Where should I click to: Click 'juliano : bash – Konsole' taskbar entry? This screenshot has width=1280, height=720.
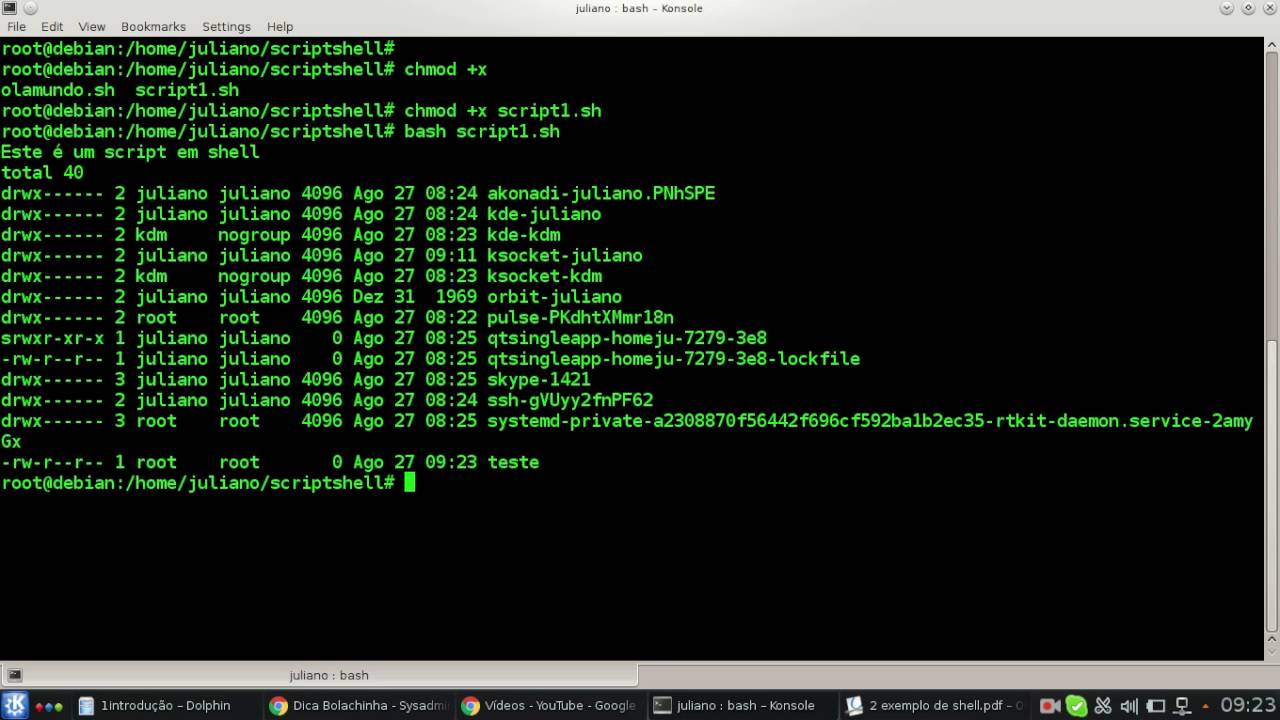click(742, 705)
